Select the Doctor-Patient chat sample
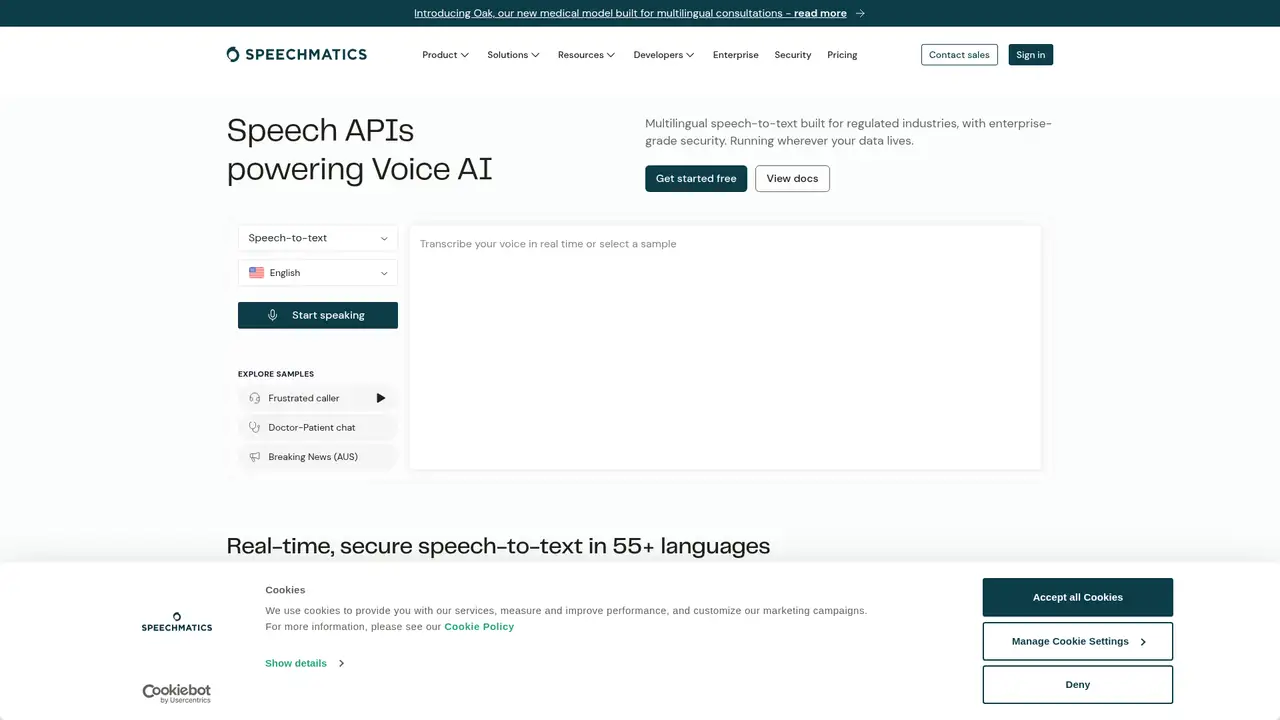 click(x=318, y=427)
